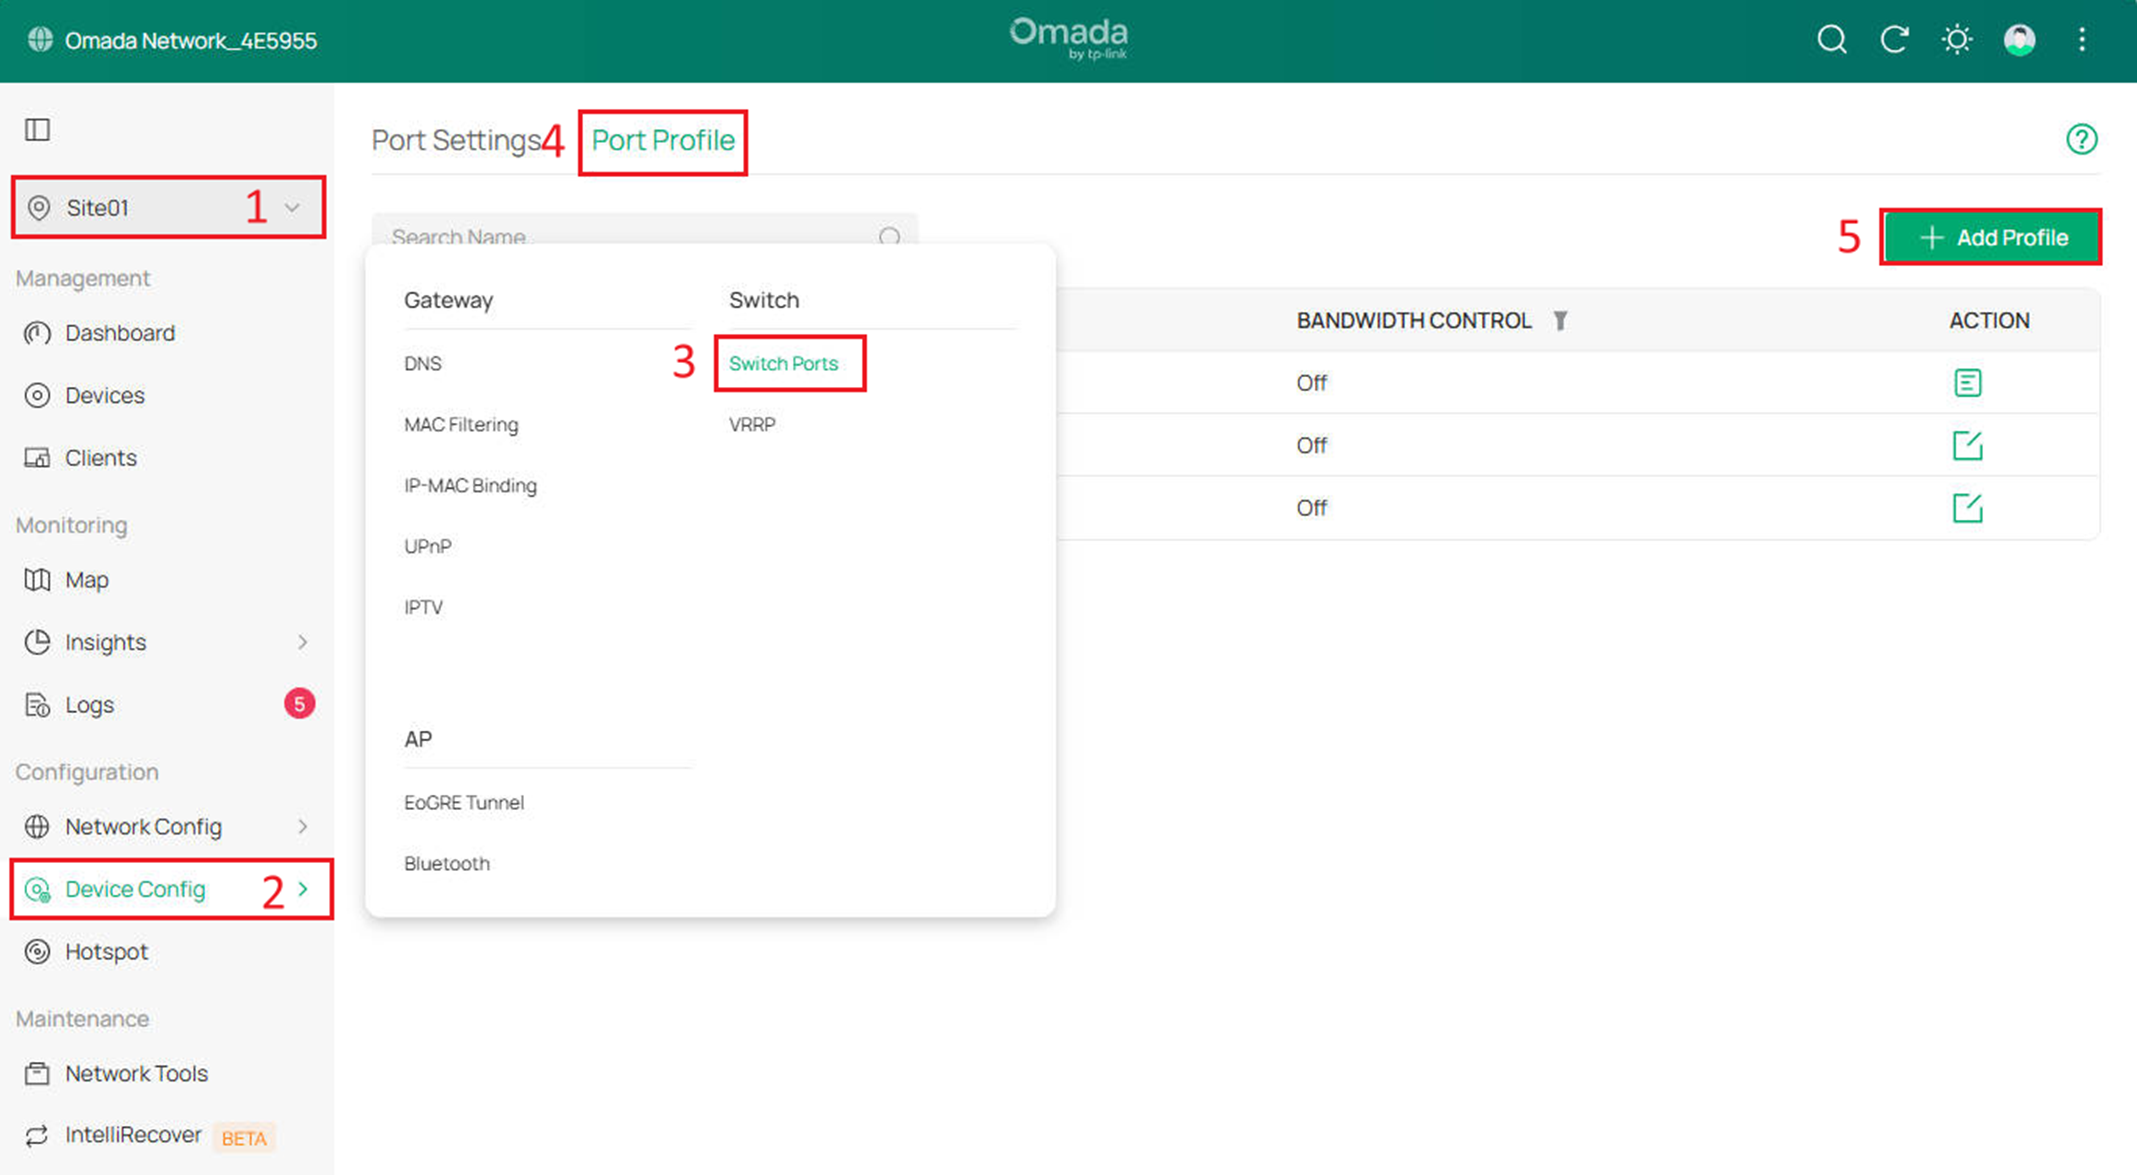Click the Omada Network_4E5955 title
Screen dimensions: 2137x1175
click(x=191, y=40)
